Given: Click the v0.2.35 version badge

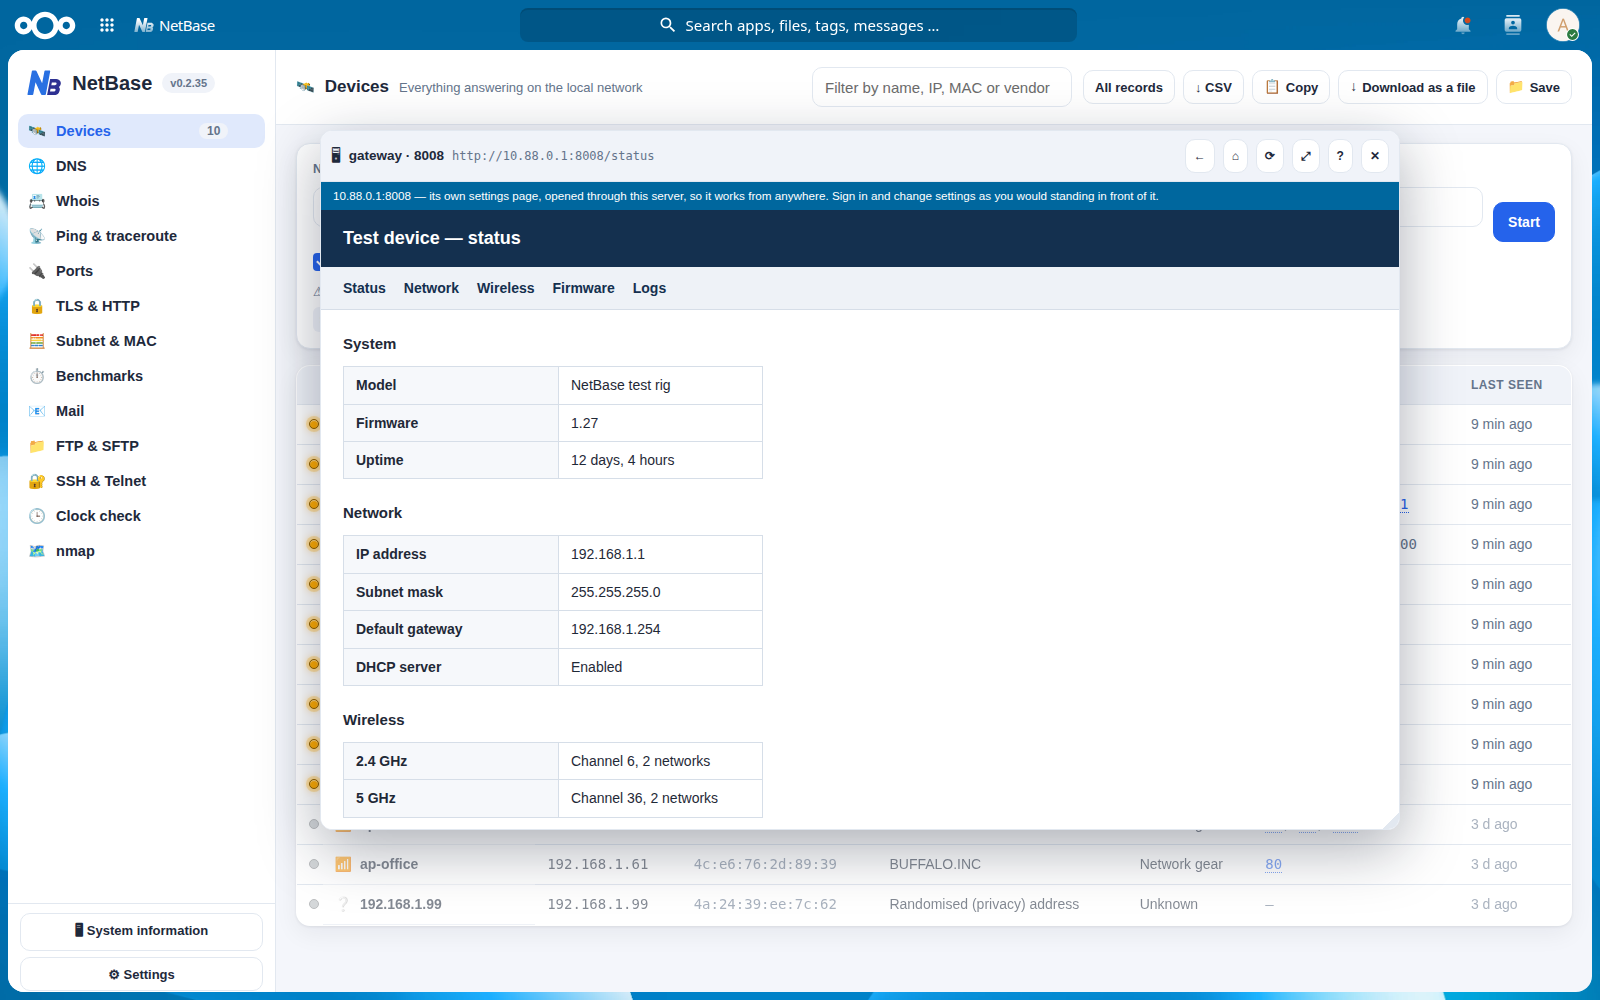Looking at the screenshot, I should coord(189,83).
